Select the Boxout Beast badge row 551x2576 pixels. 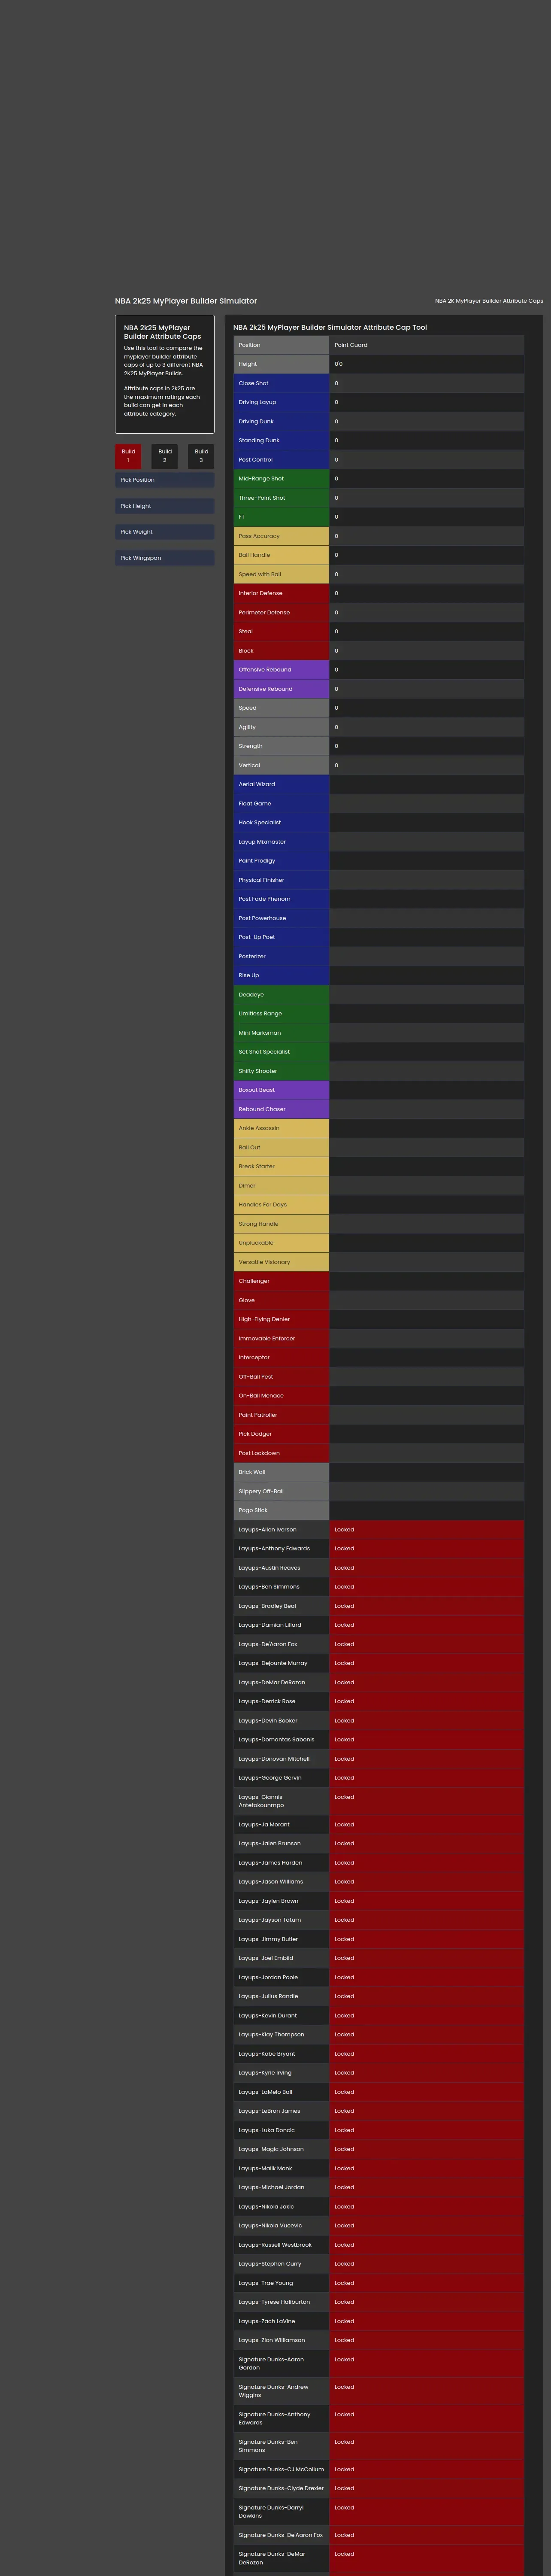point(379,1090)
